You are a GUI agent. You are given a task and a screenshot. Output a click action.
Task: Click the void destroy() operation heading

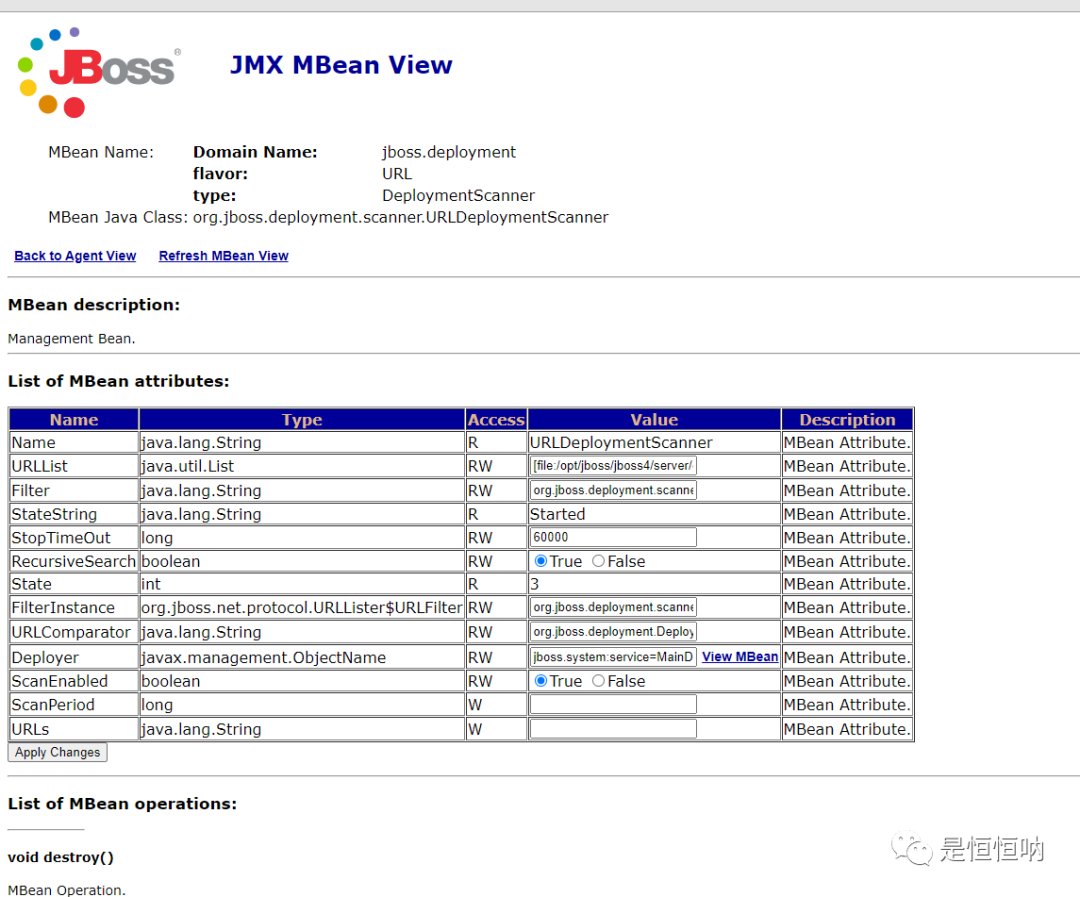61,858
